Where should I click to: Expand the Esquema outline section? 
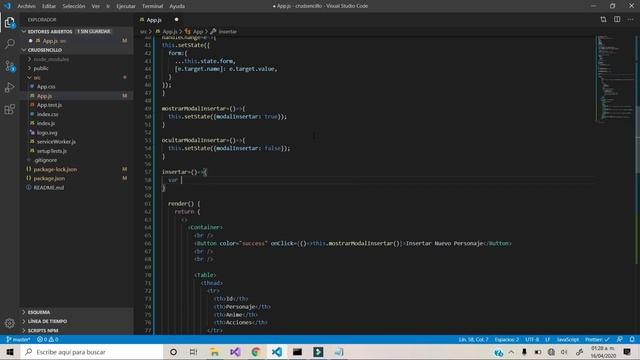[x=77, y=312]
